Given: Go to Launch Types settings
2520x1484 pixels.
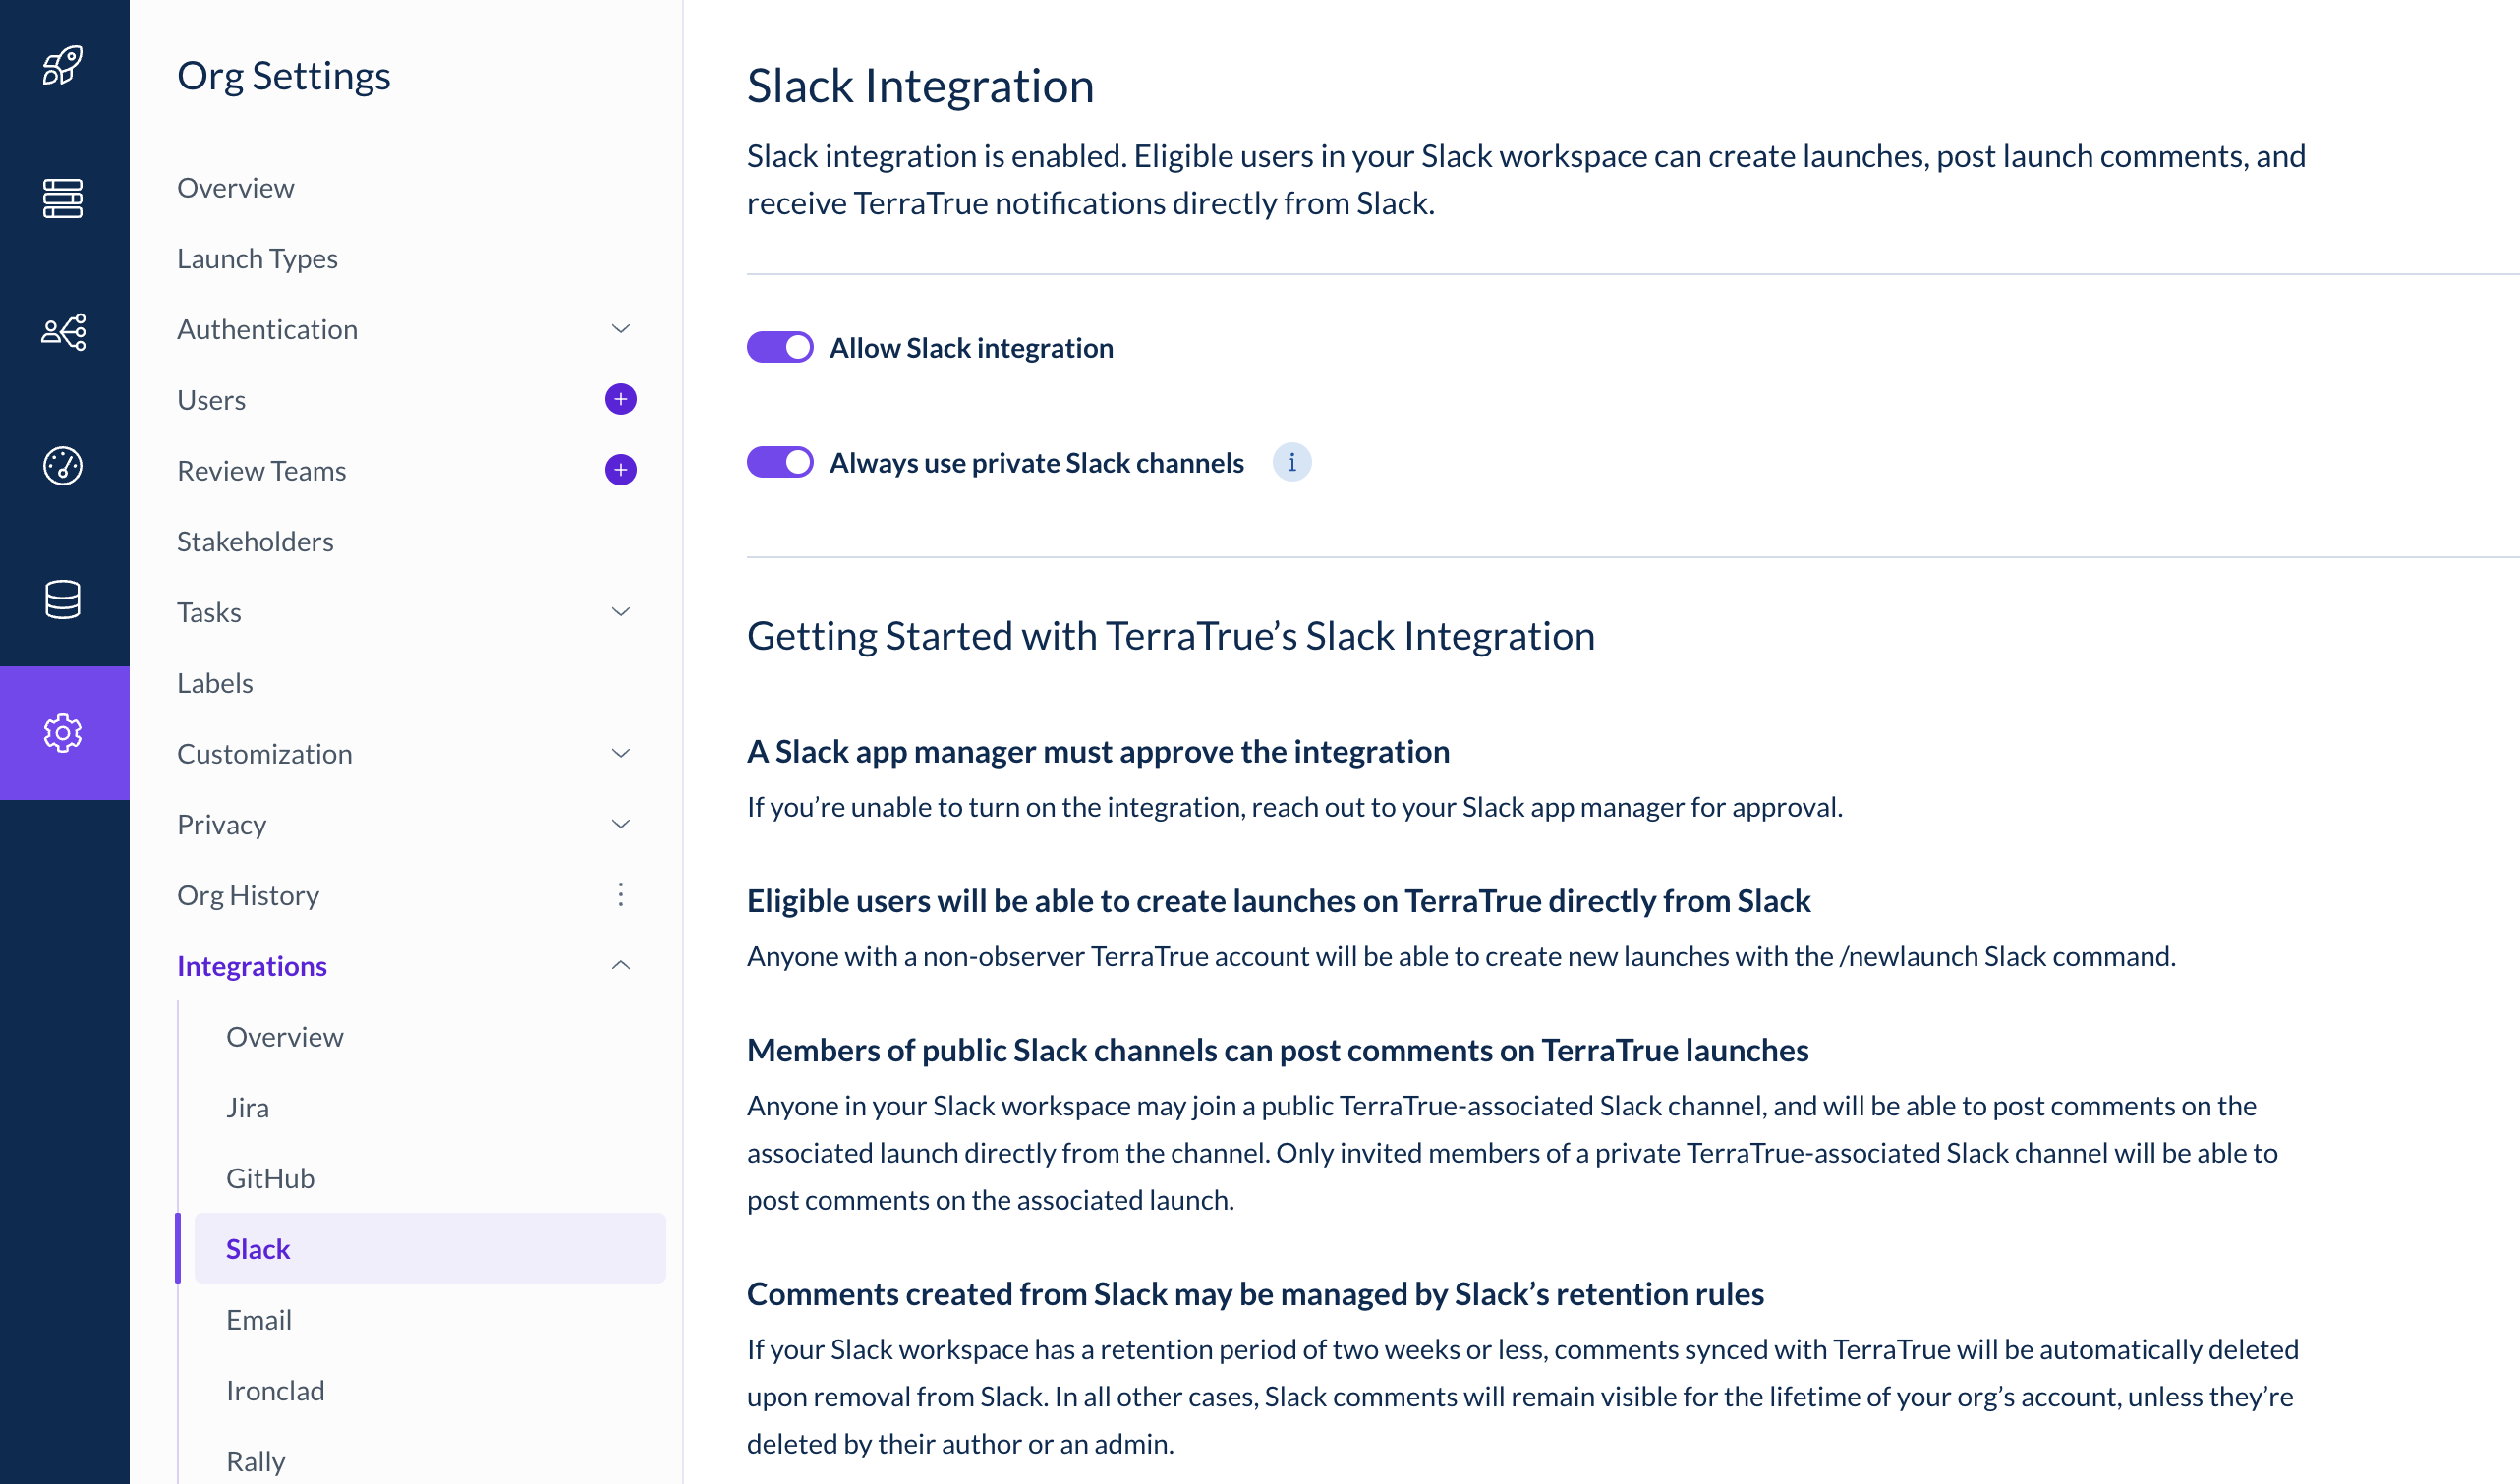Looking at the screenshot, I should 257,259.
